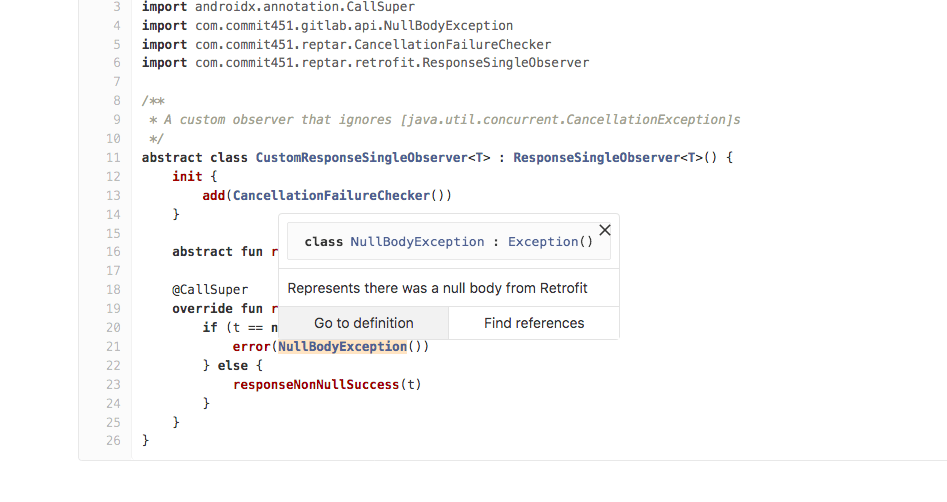Click the error function call on line 21
The width and height of the screenshot is (947, 502).
[251, 346]
